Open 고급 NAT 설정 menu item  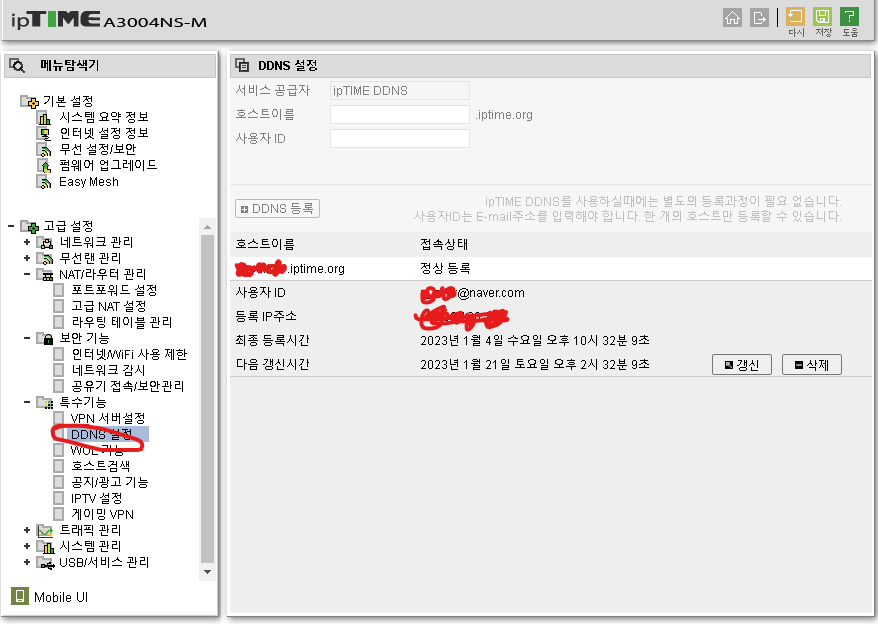click(109, 306)
